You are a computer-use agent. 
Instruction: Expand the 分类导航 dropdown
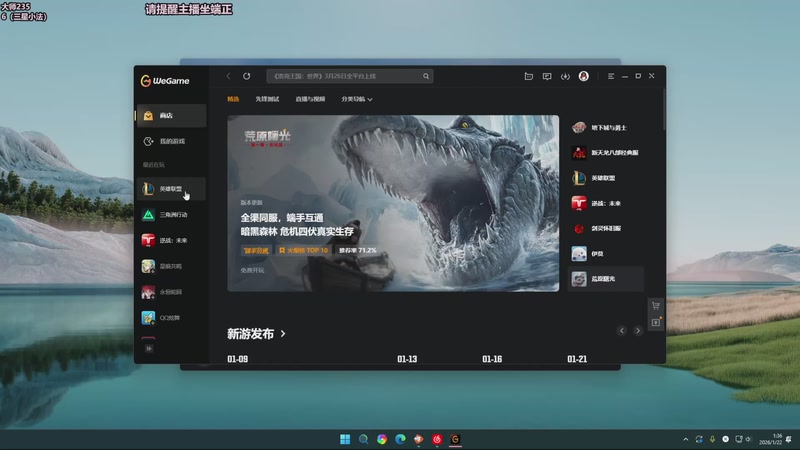(x=357, y=99)
